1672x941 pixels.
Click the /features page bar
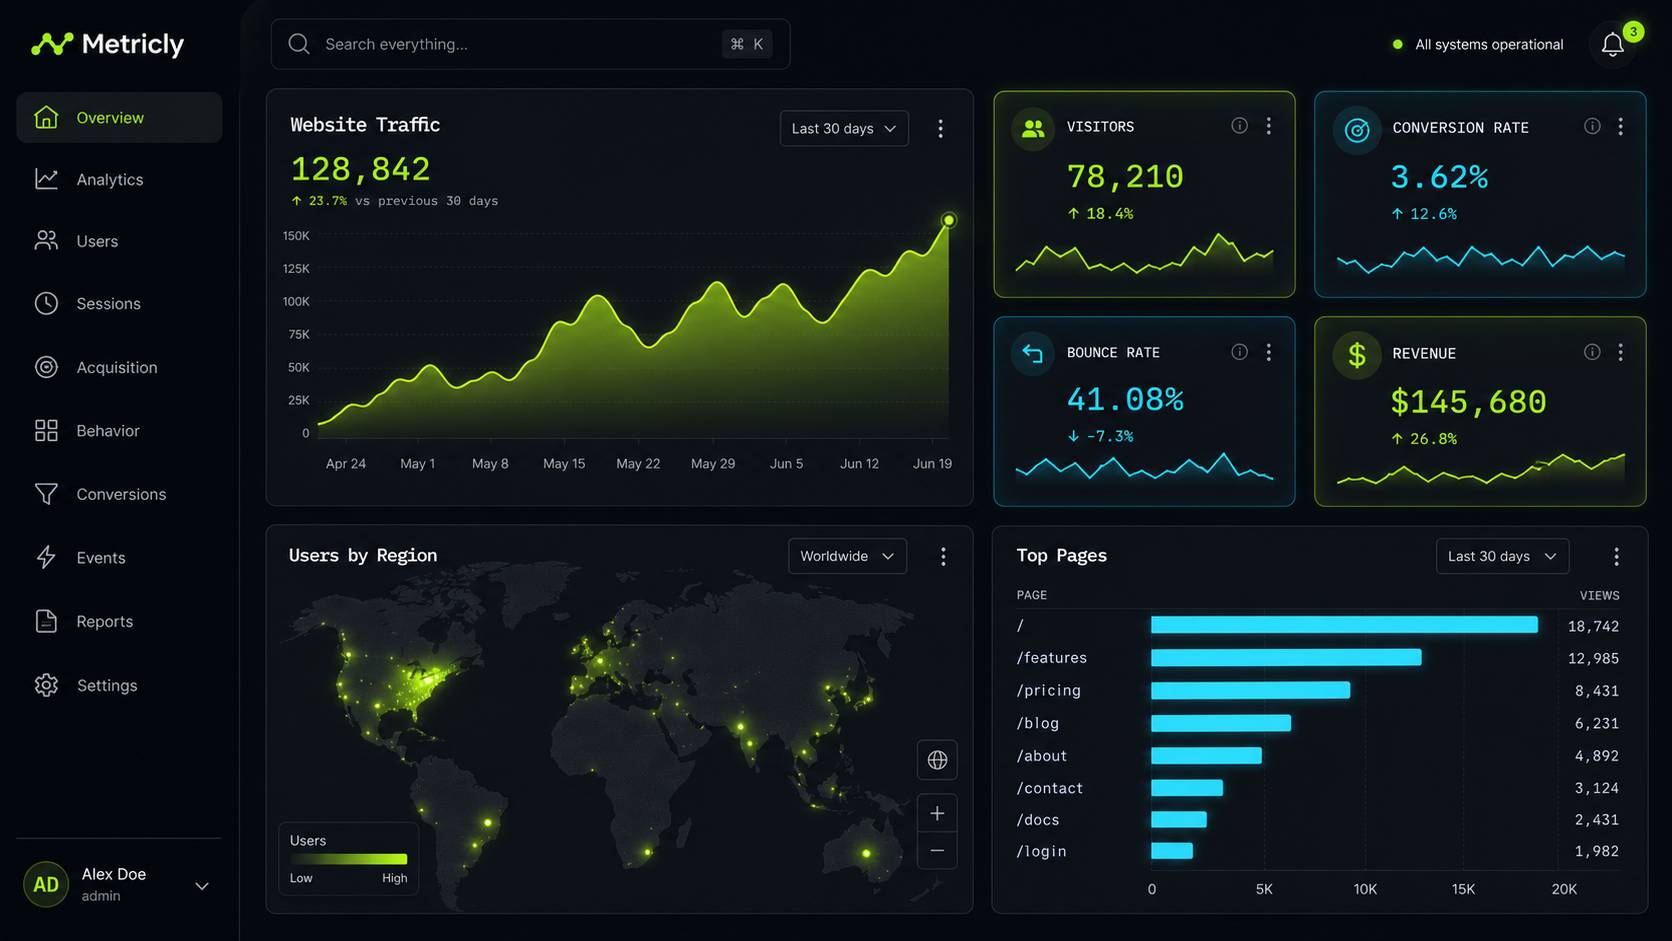tap(1286, 657)
